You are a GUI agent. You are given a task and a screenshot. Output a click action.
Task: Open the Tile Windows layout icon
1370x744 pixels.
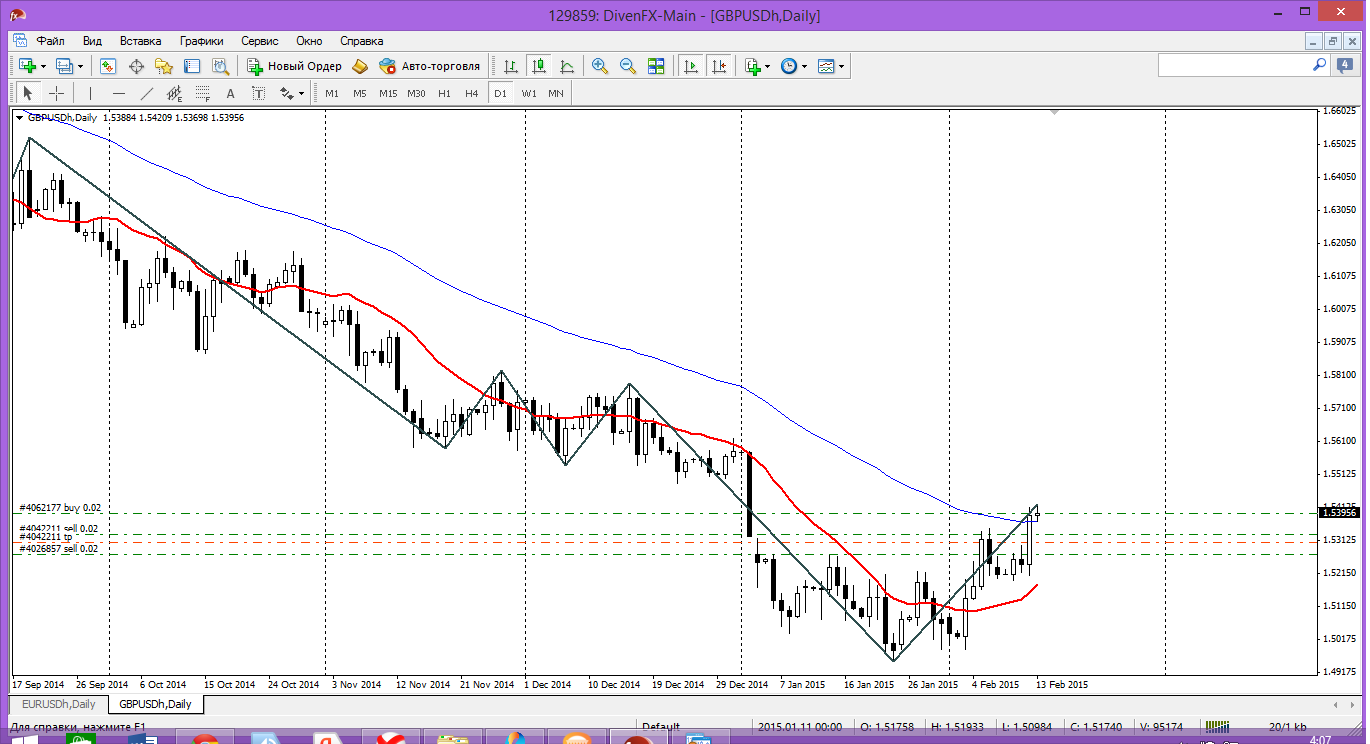click(656, 66)
